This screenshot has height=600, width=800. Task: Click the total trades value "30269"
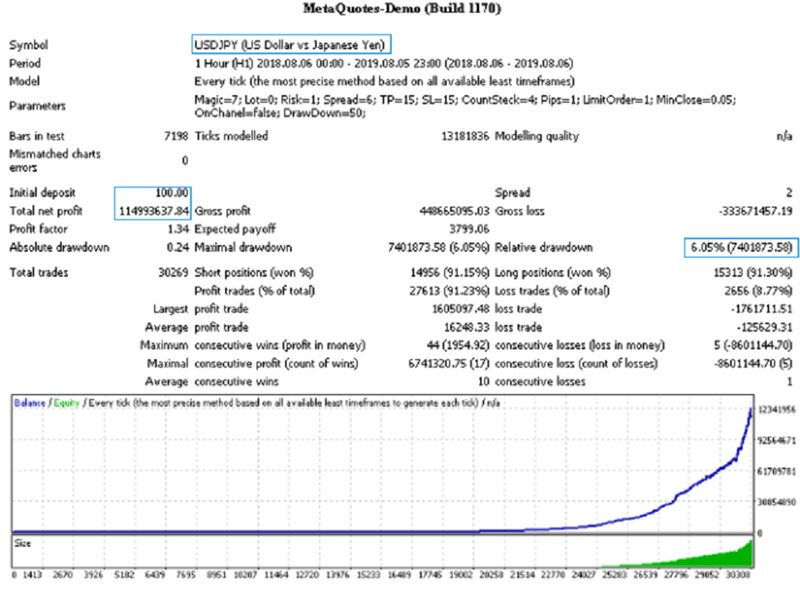pos(173,273)
